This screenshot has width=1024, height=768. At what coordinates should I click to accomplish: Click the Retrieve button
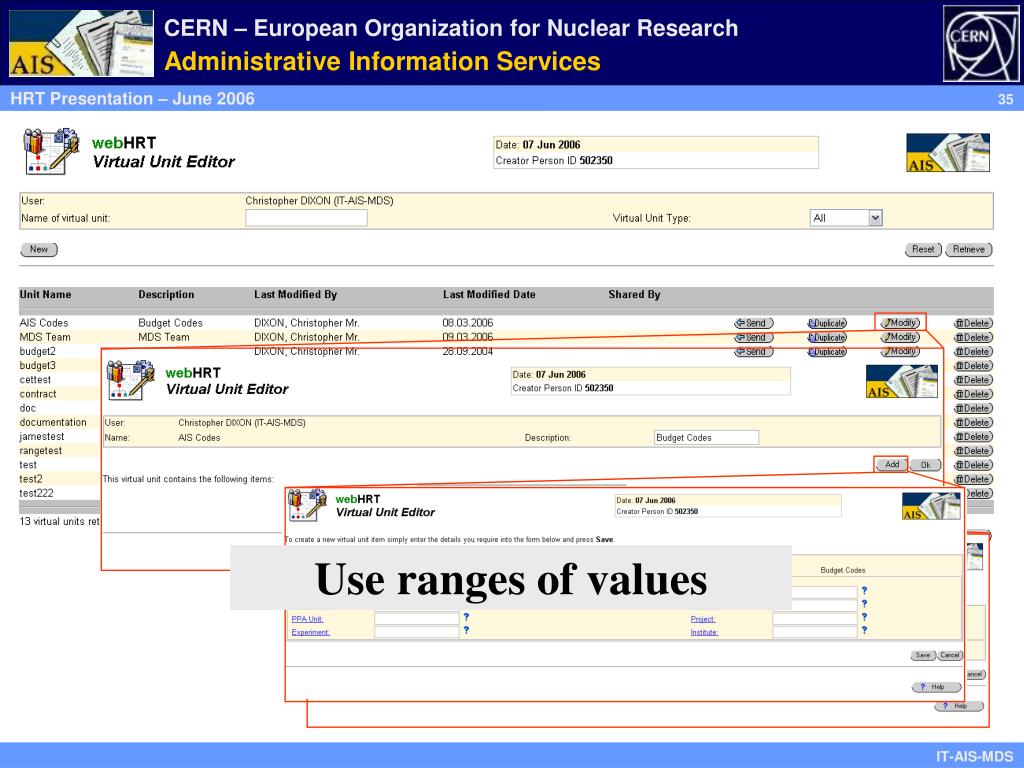[x=968, y=249]
